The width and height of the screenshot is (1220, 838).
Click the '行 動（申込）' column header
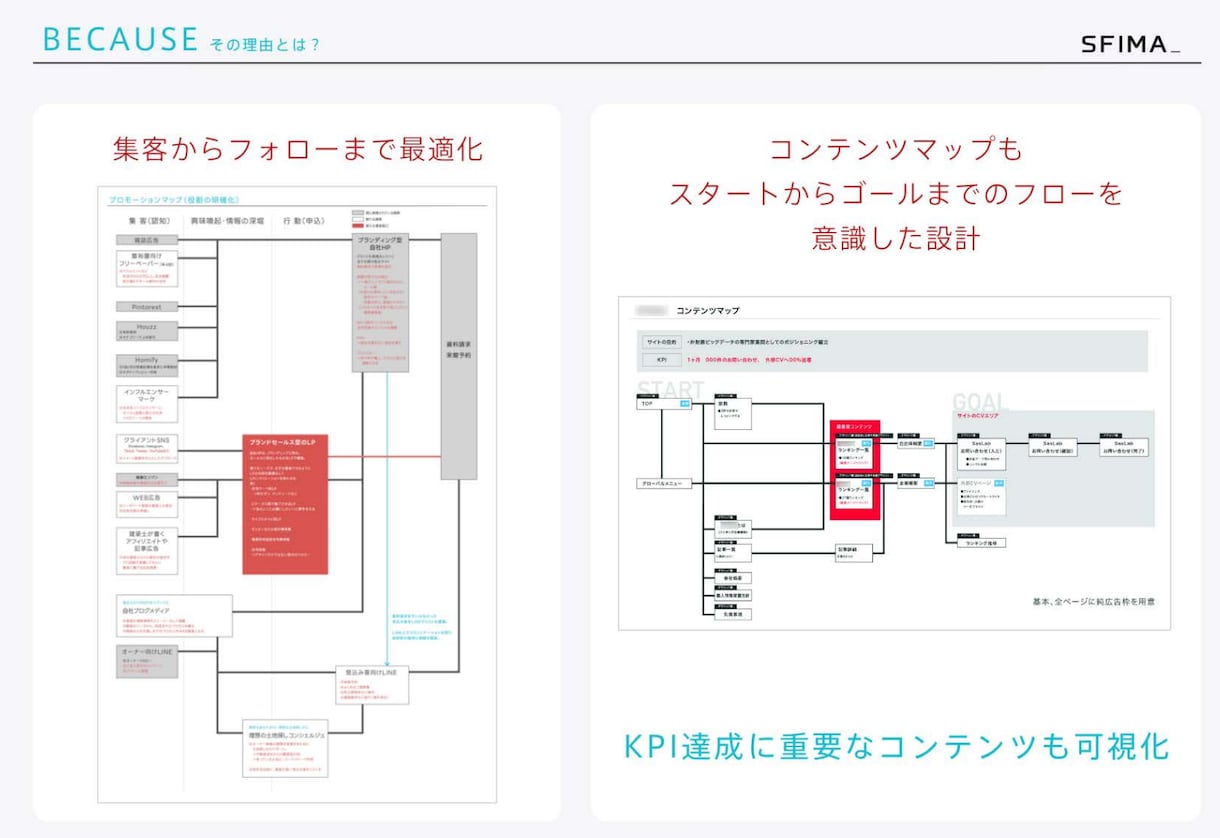(x=304, y=221)
